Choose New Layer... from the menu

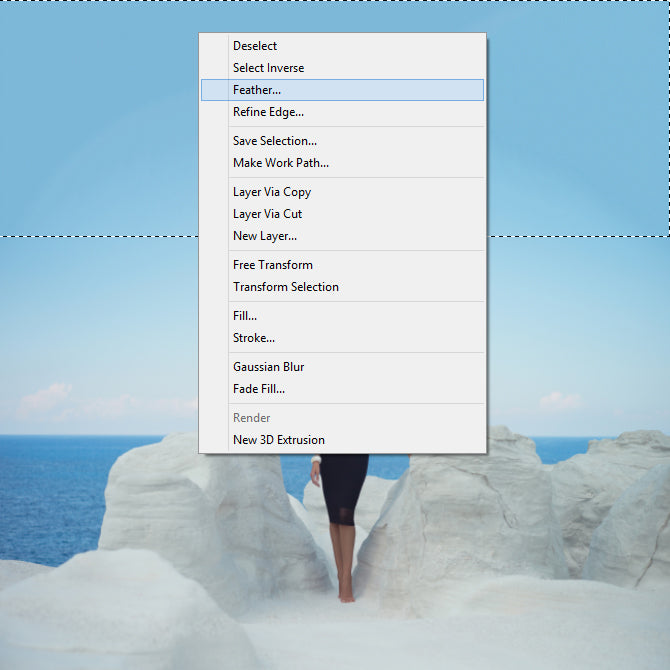coord(342,236)
